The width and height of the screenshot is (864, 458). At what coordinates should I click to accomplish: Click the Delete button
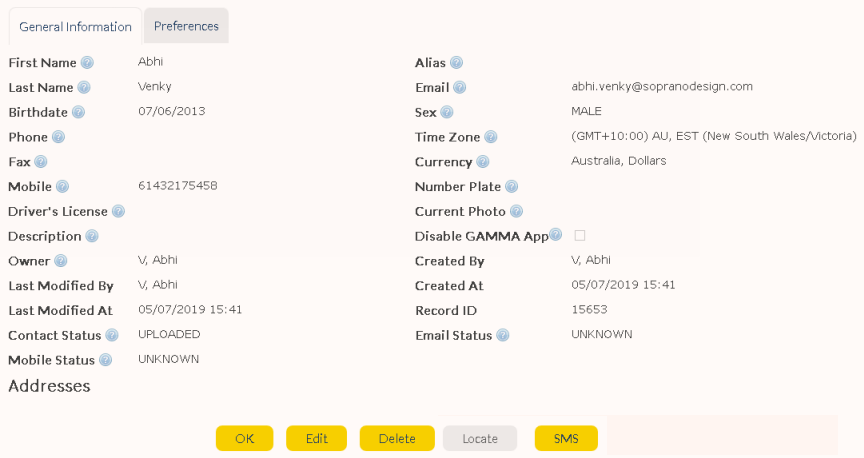pyautogui.click(x=397, y=438)
